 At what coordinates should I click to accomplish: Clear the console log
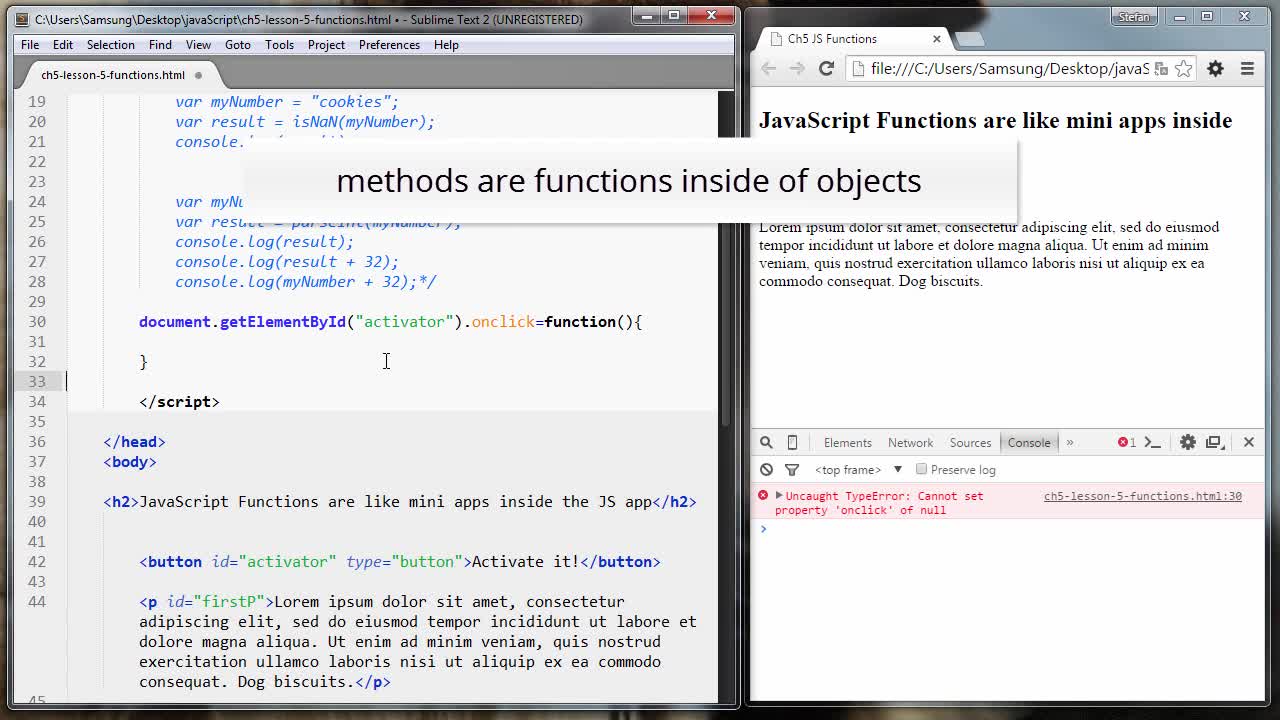click(766, 469)
